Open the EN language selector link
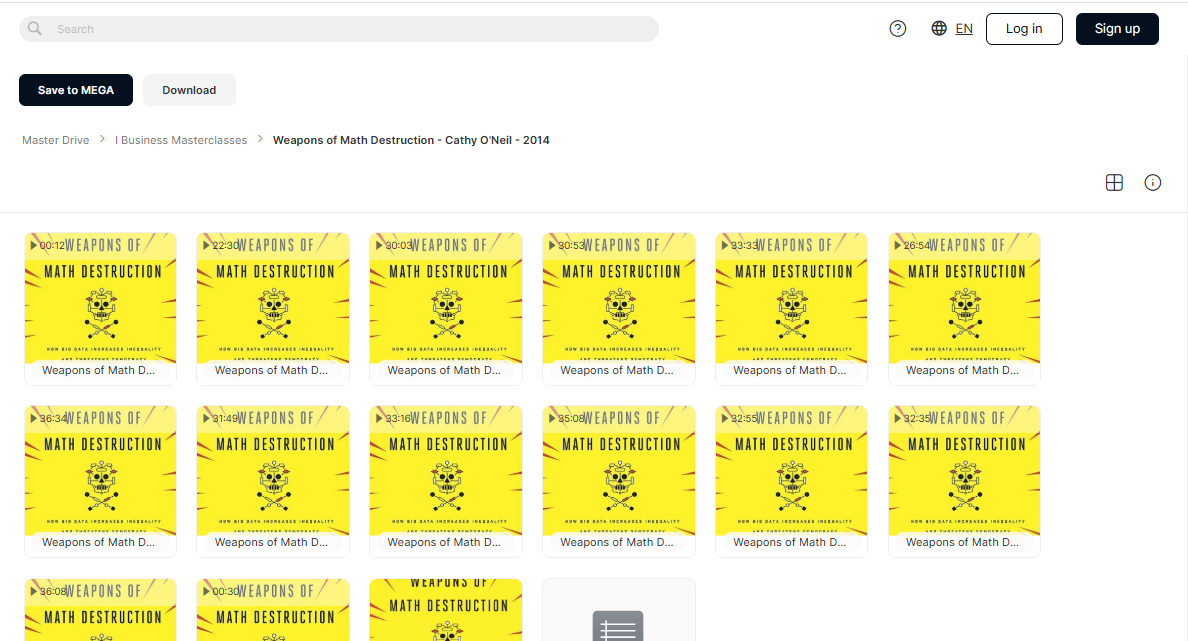 [964, 29]
